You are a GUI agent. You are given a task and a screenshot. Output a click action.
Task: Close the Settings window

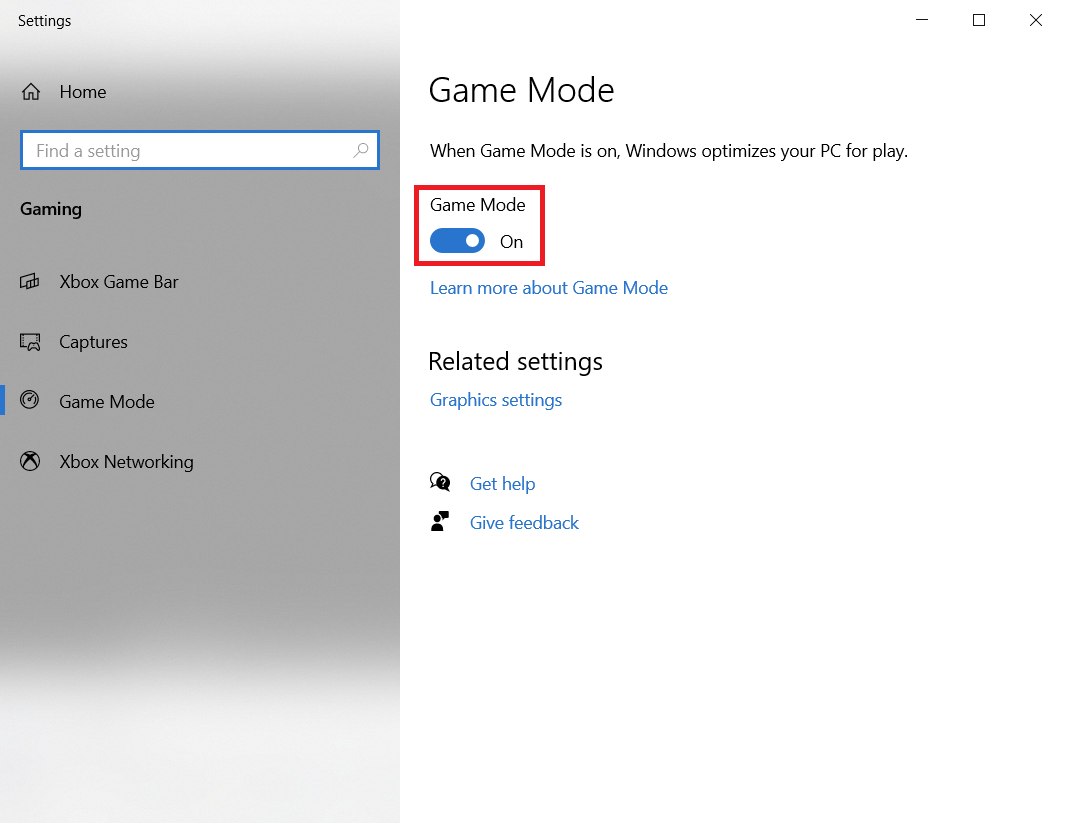[1036, 20]
